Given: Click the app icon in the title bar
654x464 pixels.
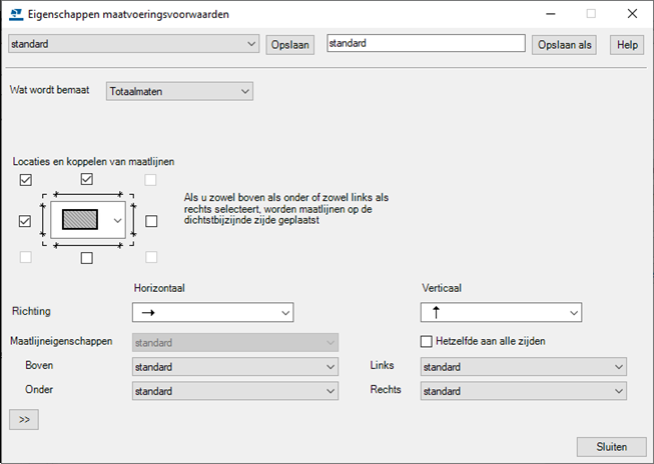Looking at the screenshot, I should point(16,15).
